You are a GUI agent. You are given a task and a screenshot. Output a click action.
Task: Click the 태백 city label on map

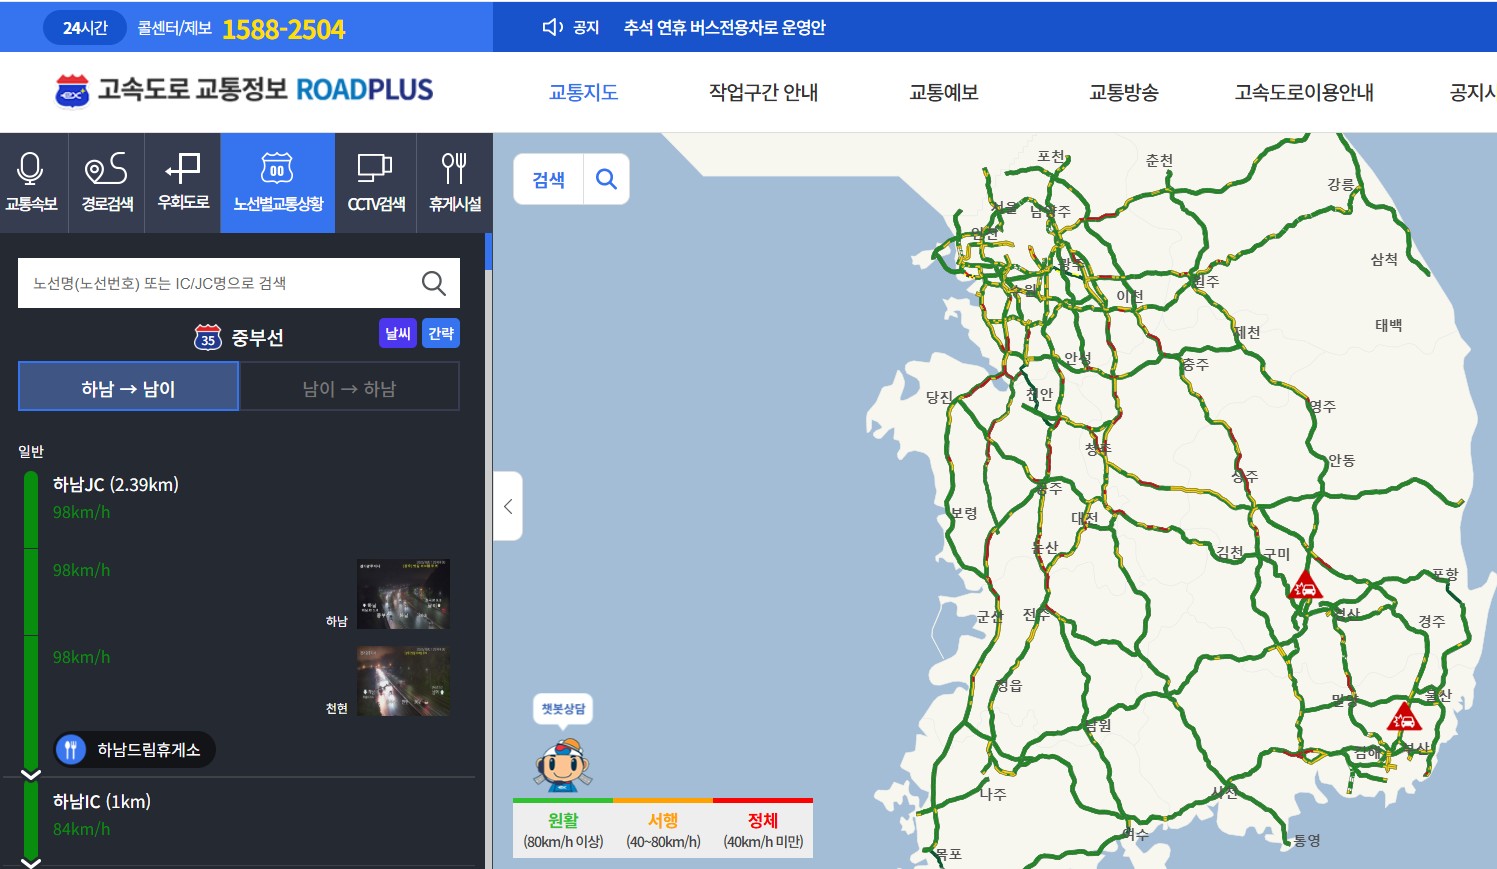[x=1388, y=325]
